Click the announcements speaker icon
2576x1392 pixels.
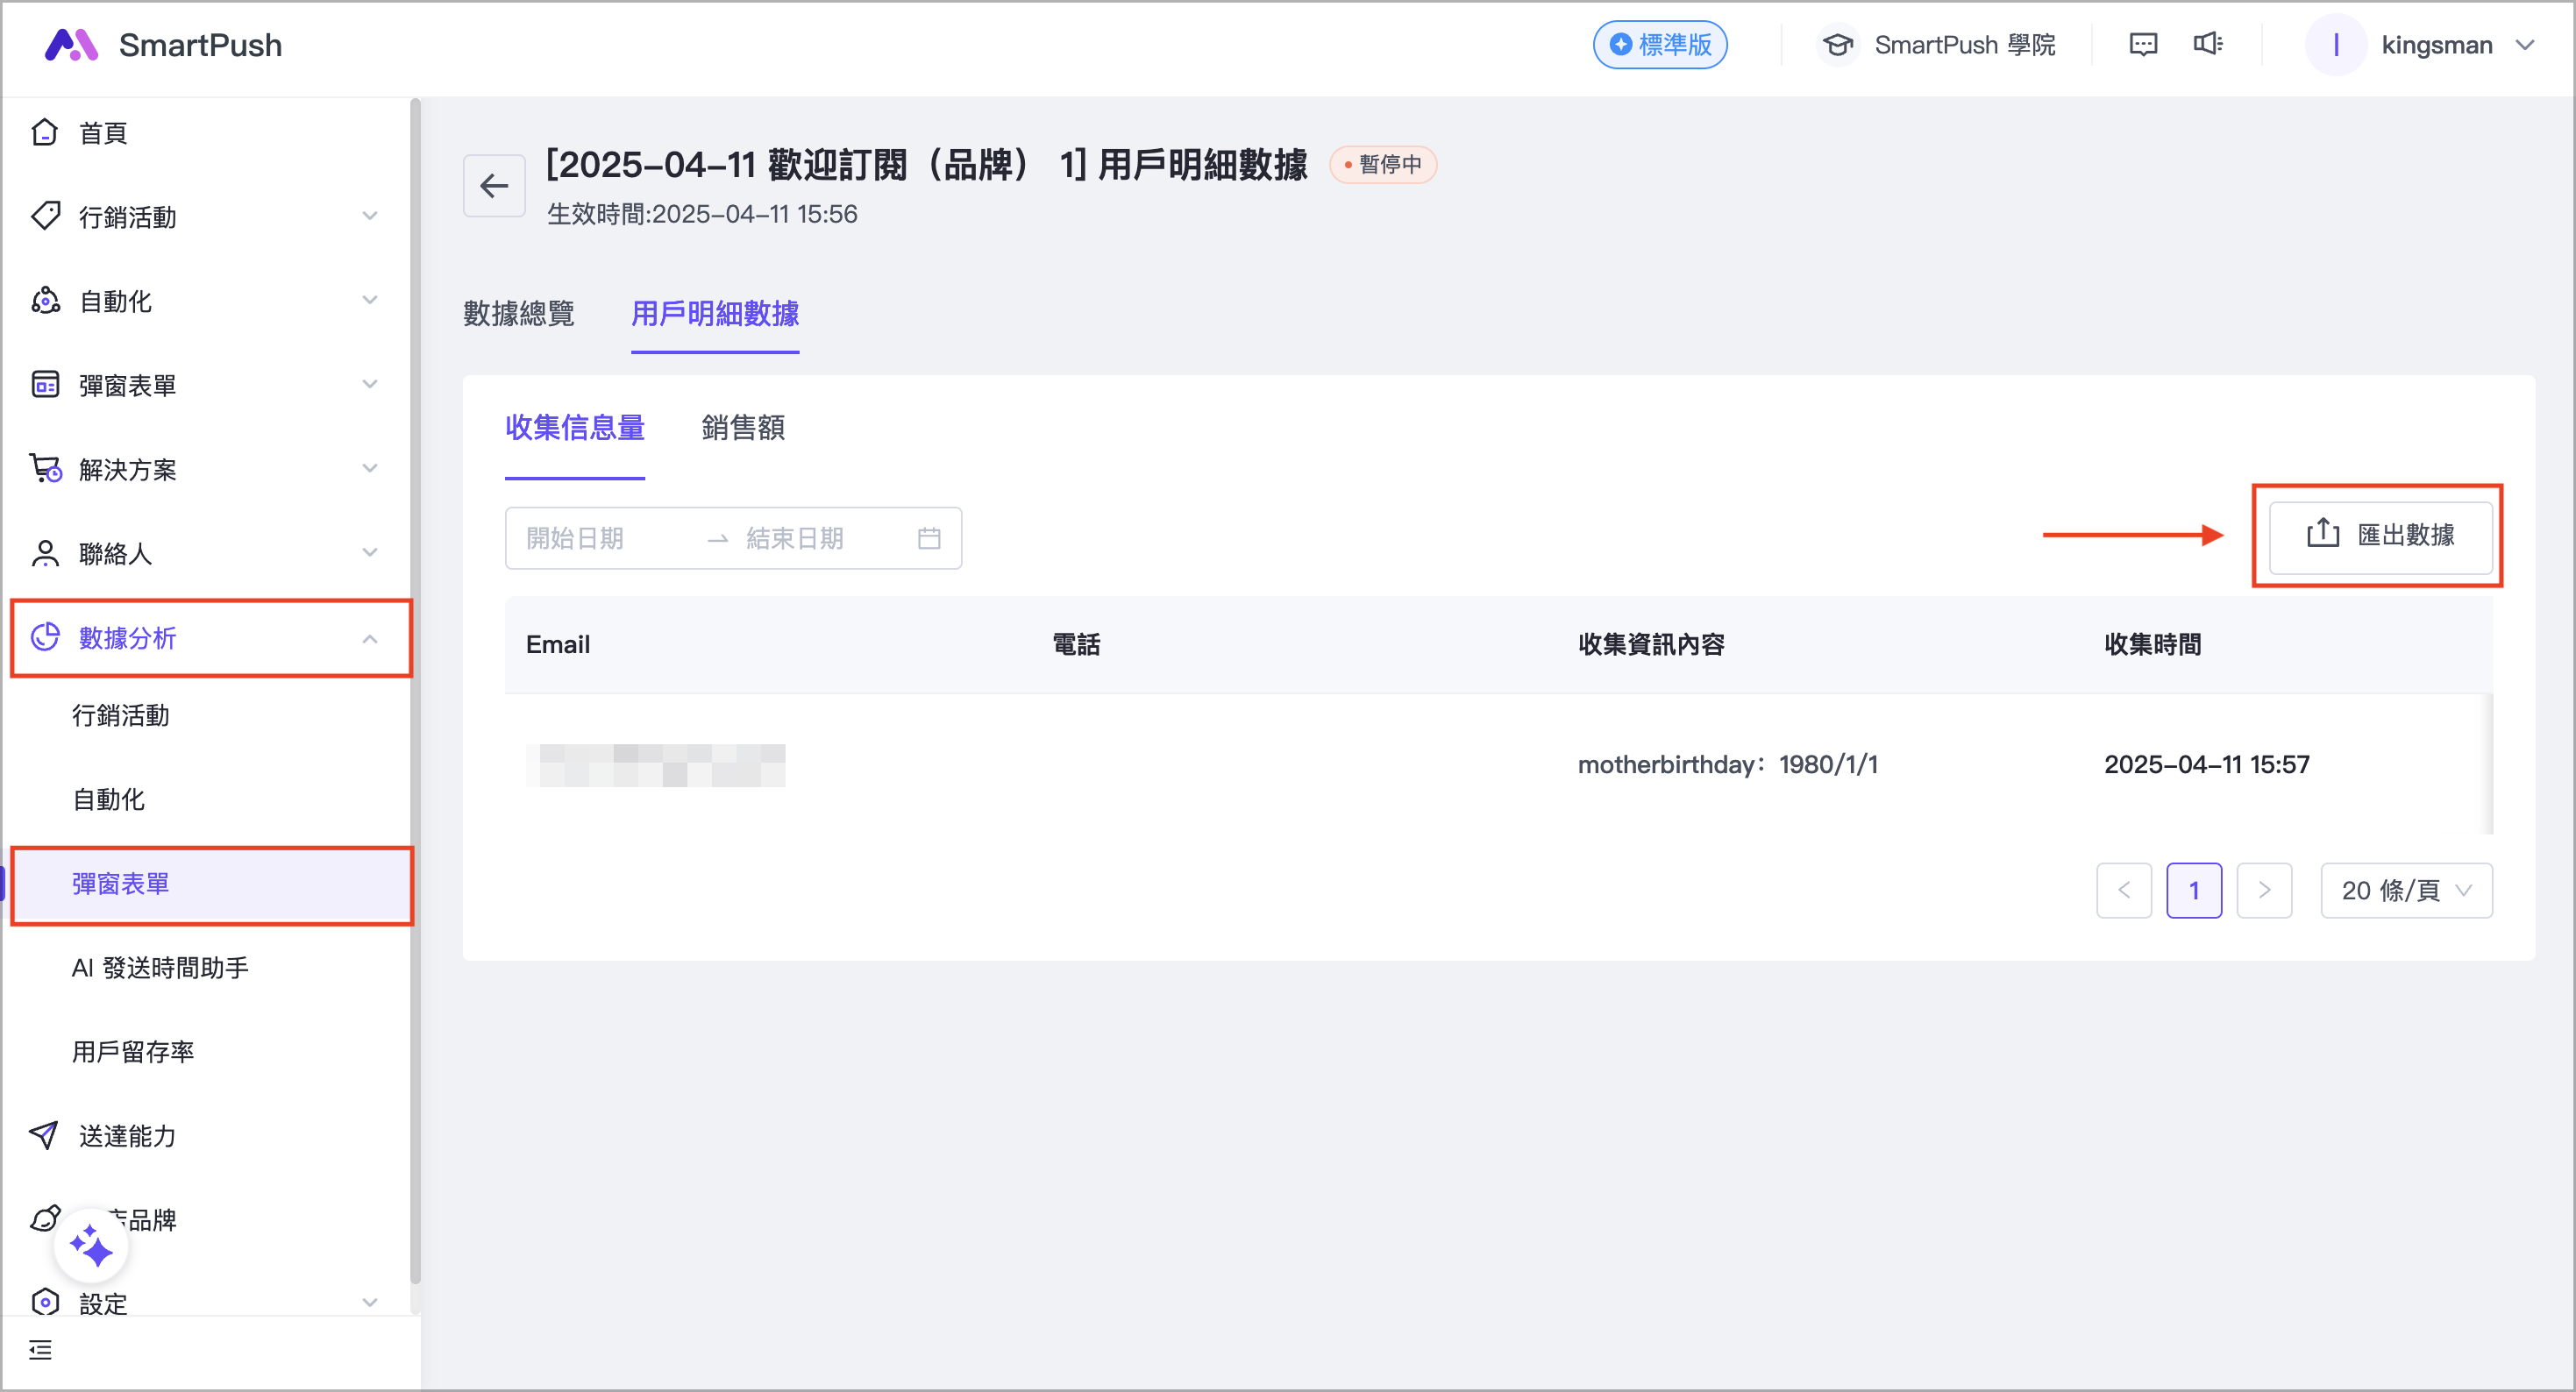(x=2209, y=44)
